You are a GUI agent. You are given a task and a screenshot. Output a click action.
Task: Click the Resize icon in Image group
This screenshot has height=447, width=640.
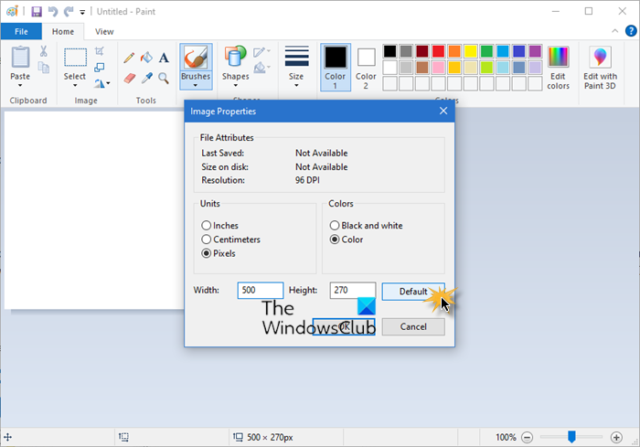click(x=99, y=67)
